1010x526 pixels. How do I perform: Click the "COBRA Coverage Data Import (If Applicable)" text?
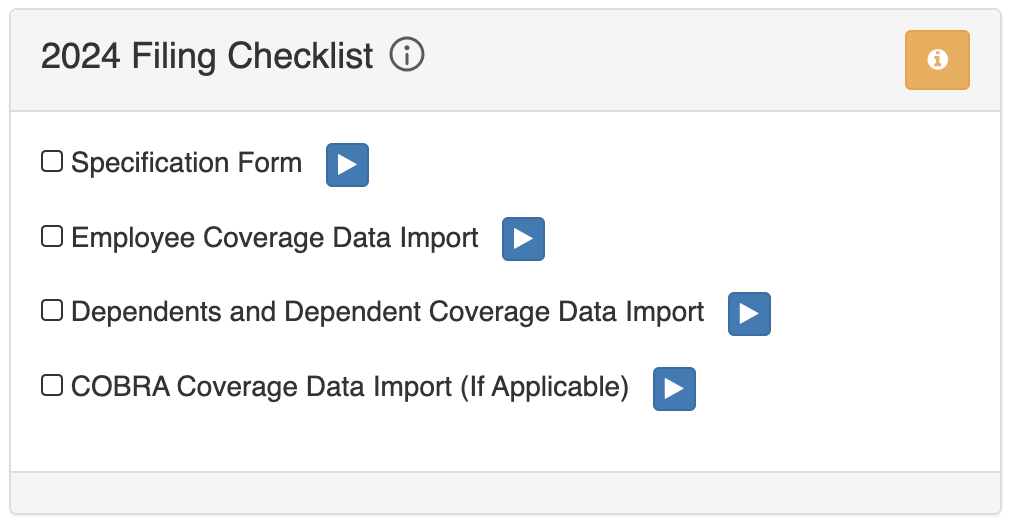350,387
